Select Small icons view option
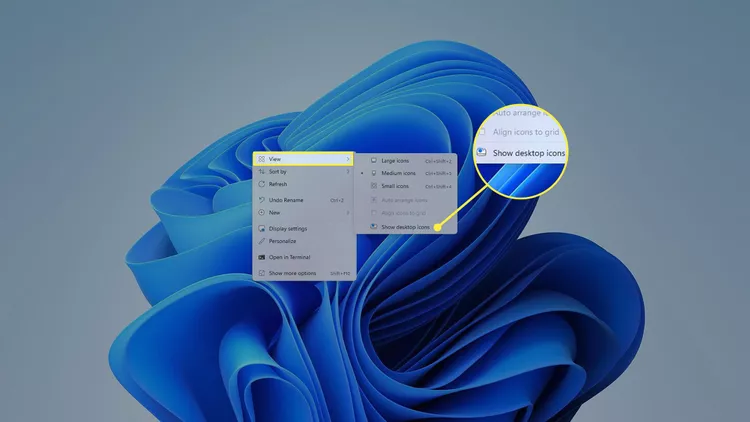Image resolution: width=750 pixels, height=422 pixels. pos(406,186)
